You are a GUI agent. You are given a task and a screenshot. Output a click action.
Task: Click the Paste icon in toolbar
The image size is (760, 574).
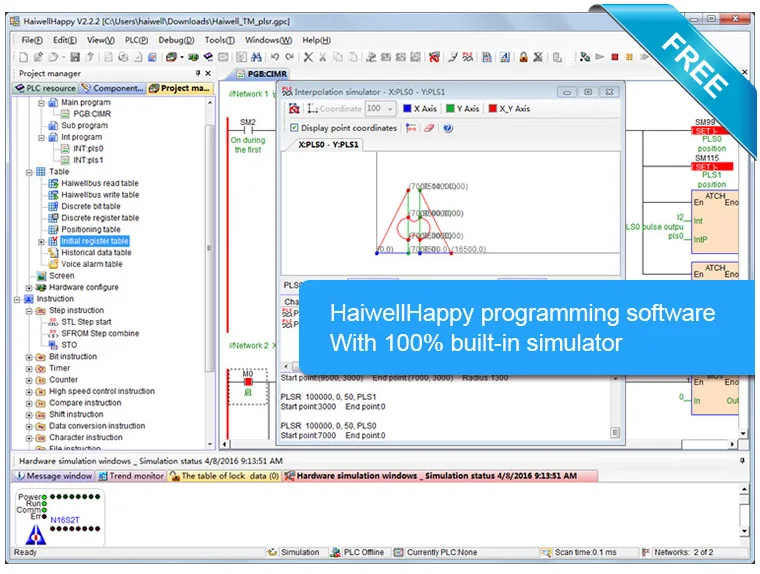(353, 57)
